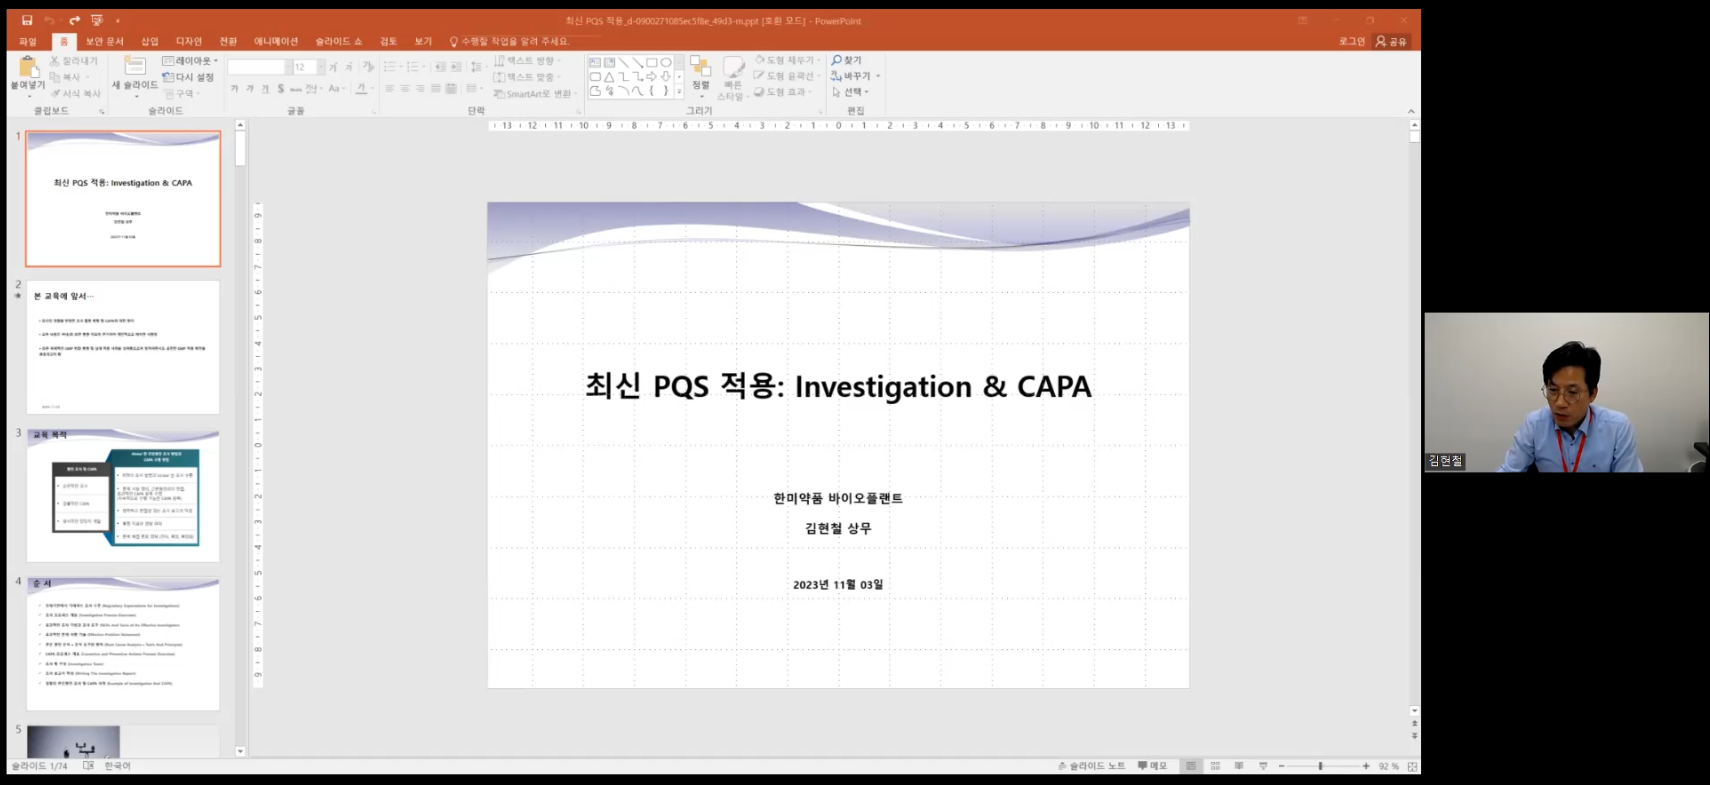Expand the shapes gallery More arrow
This screenshot has height=785, width=1710.
point(680,91)
